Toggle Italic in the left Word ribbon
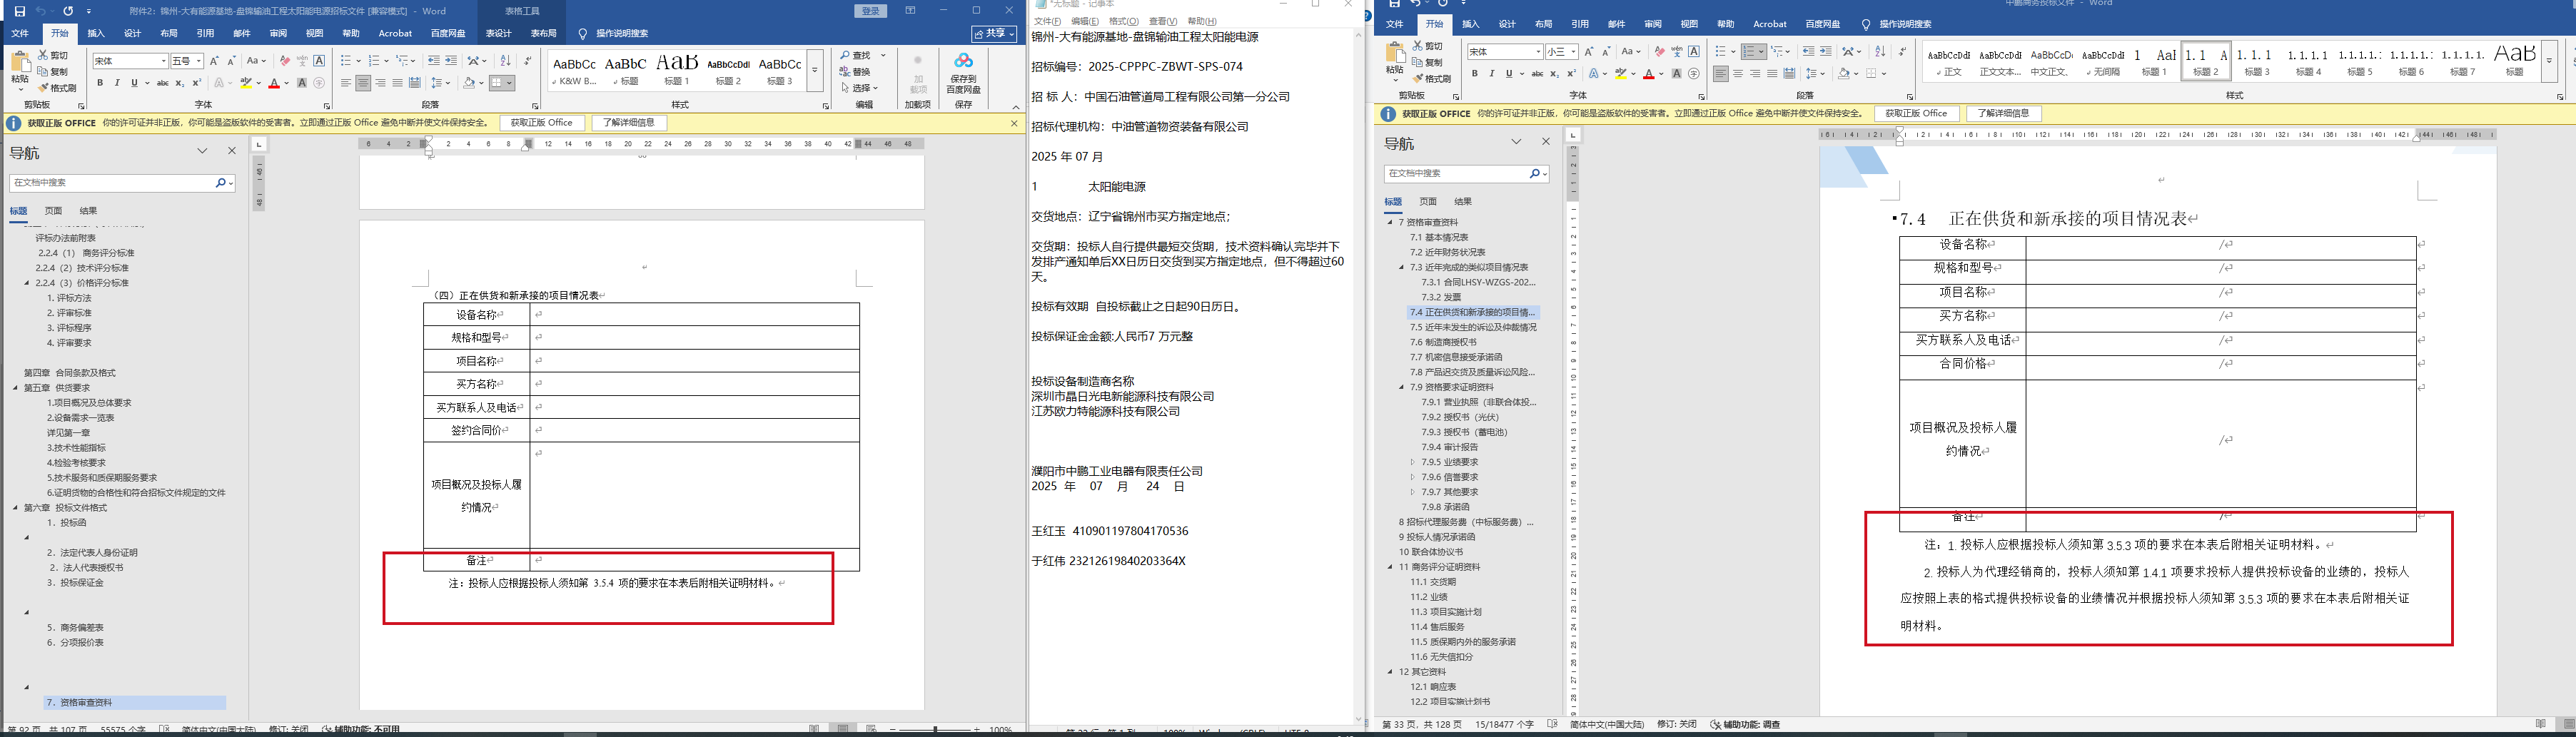 (117, 83)
